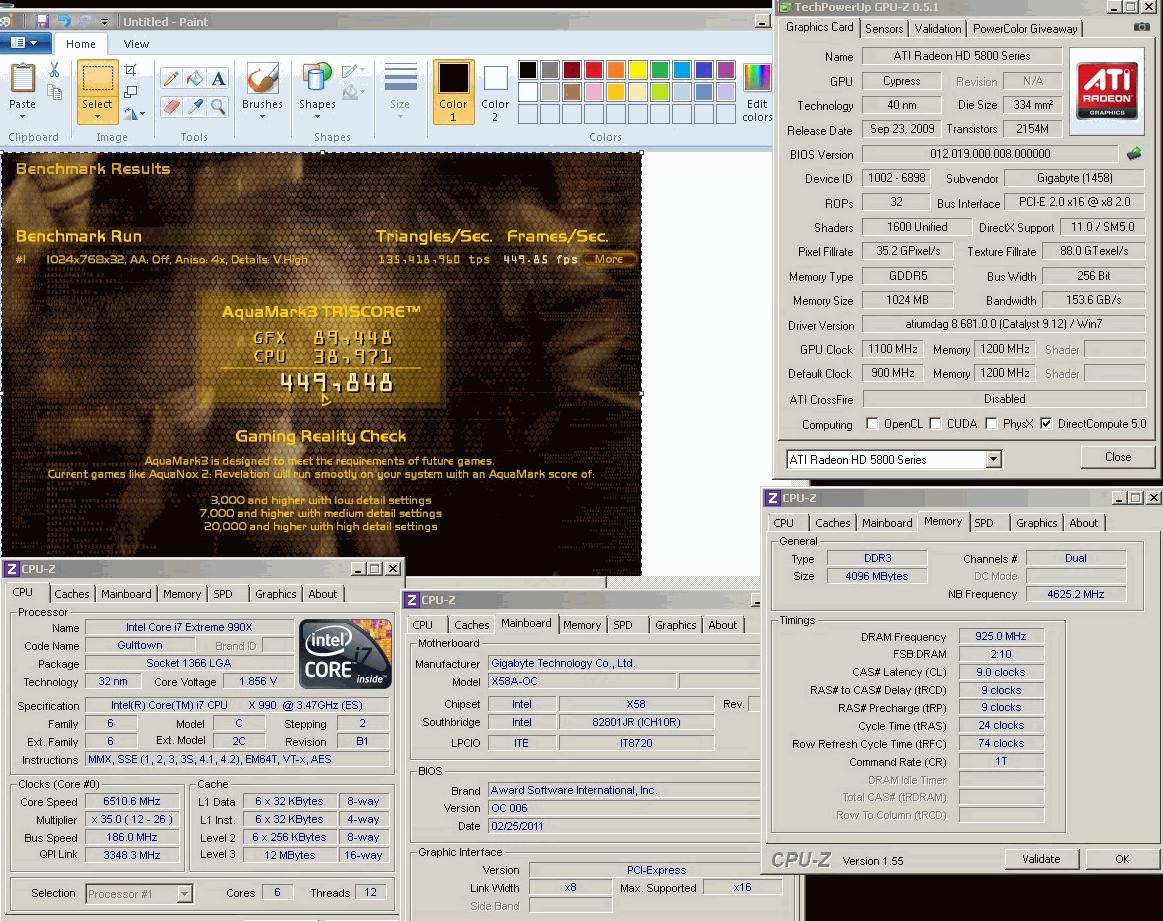Select the Text tool (letter A)

click(218, 78)
